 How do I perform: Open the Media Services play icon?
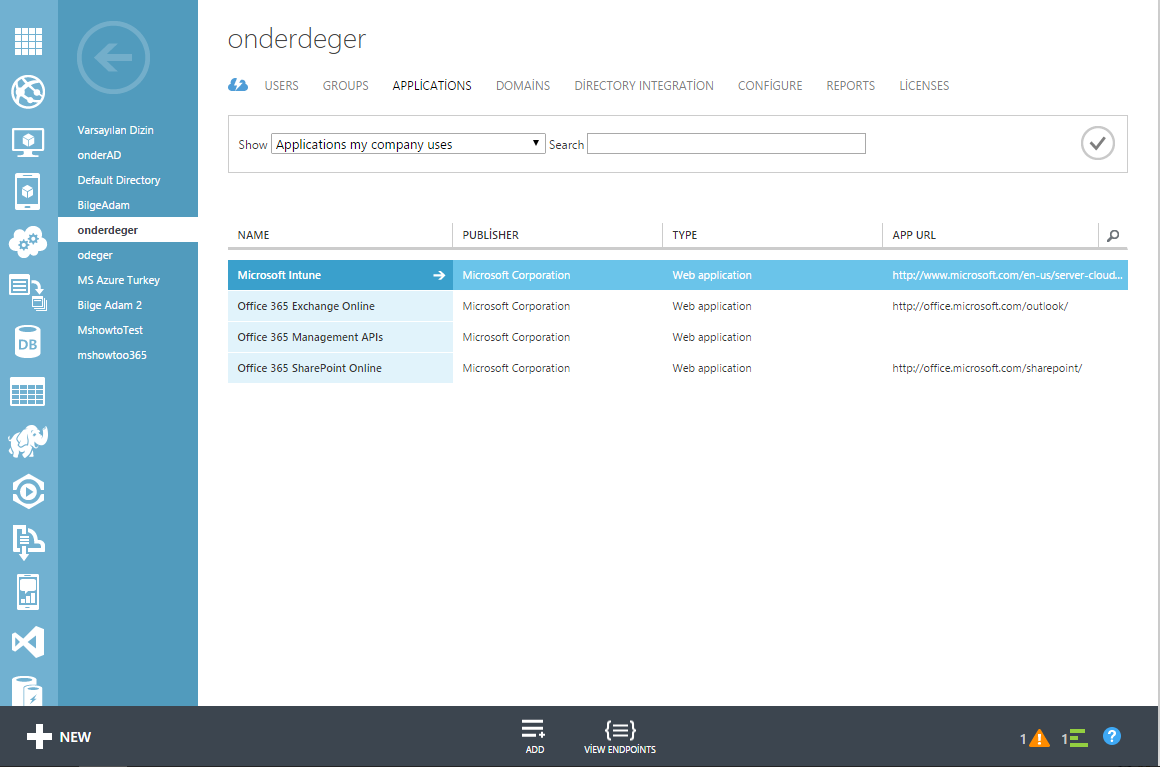(x=28, y=492)
